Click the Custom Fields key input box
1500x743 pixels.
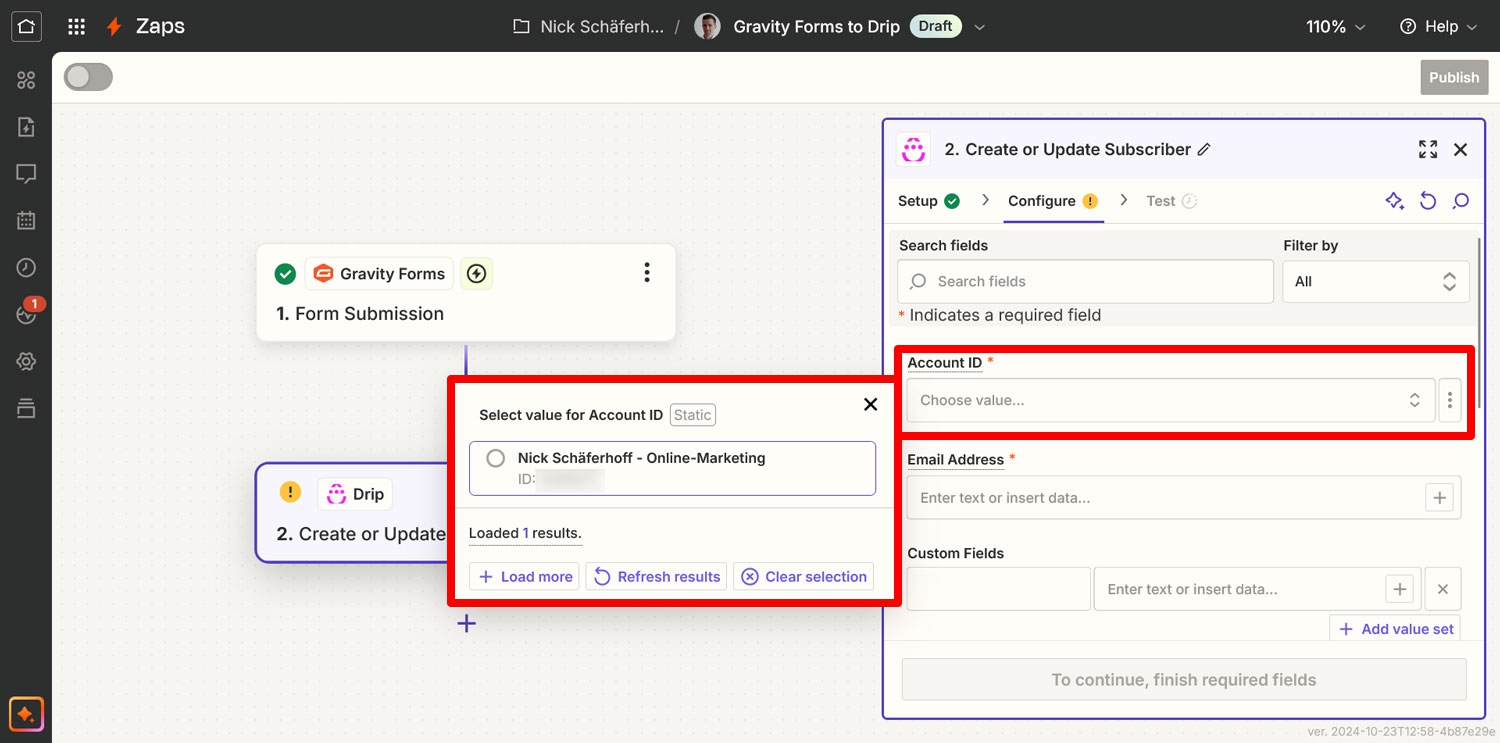point(998,589)
